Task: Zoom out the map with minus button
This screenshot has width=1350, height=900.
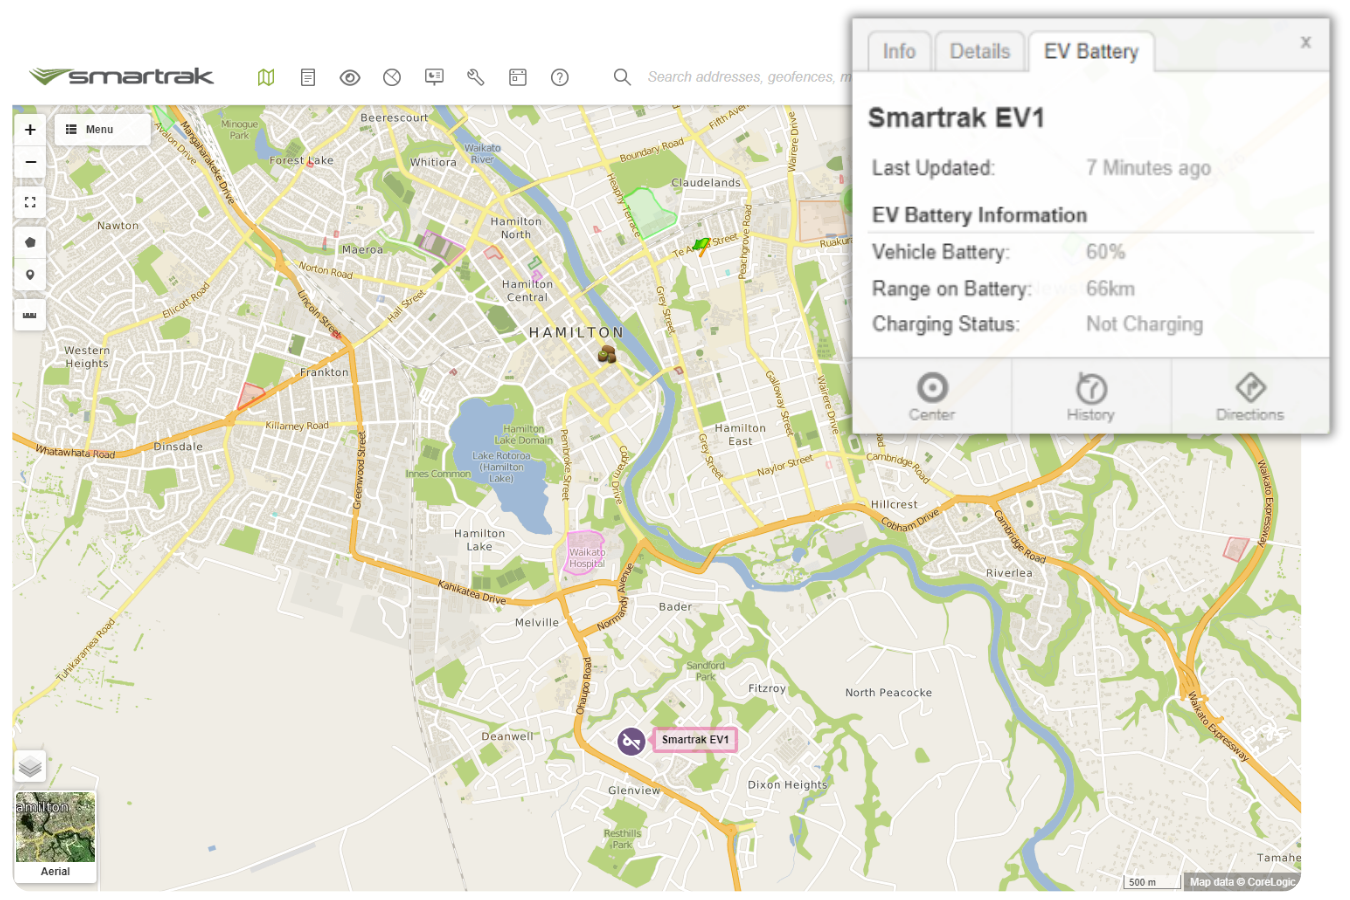Action: pyautogui.click(x=30, y=162)
